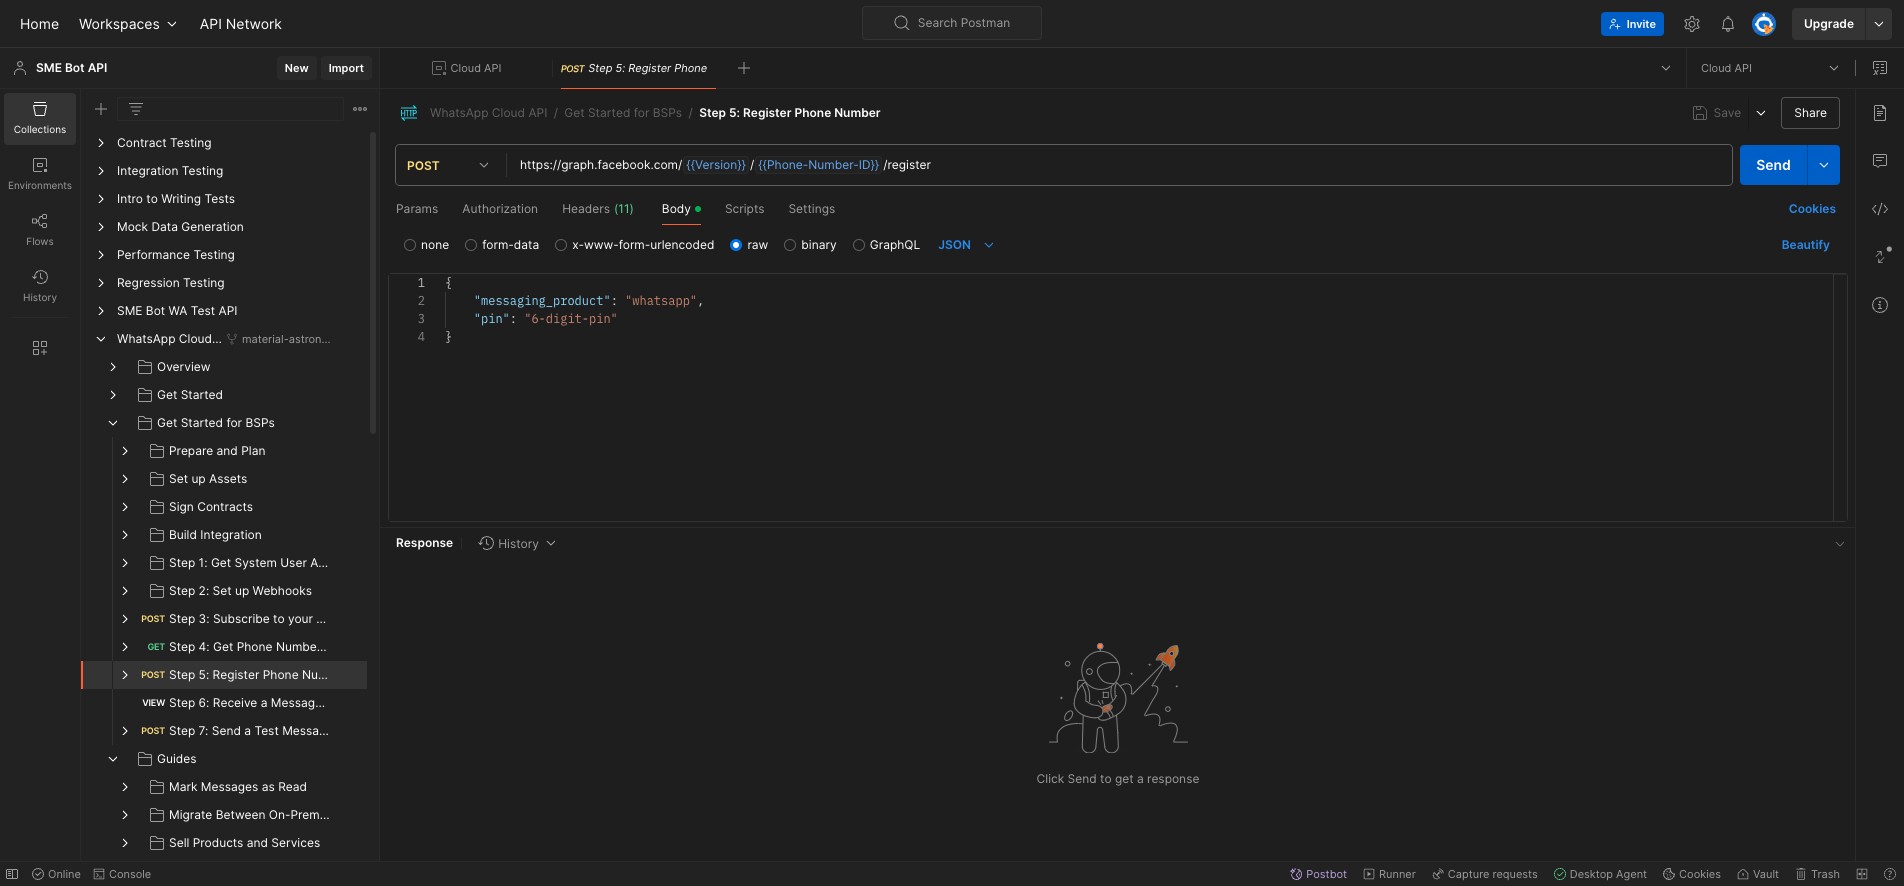The width and height of the screenshot is (1904, 886).
Task: Open the help icon in the status bar
Action: pos(1889,874)
